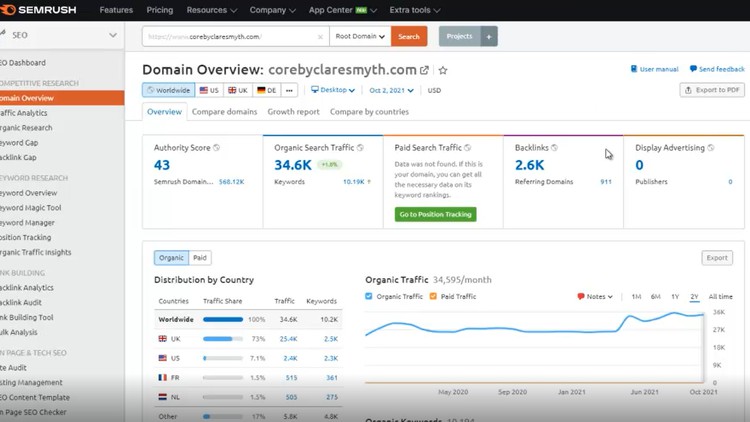This screenshot has height=422, width=750.
Task: Click the Semrush logo
Action: click(38, 10)
